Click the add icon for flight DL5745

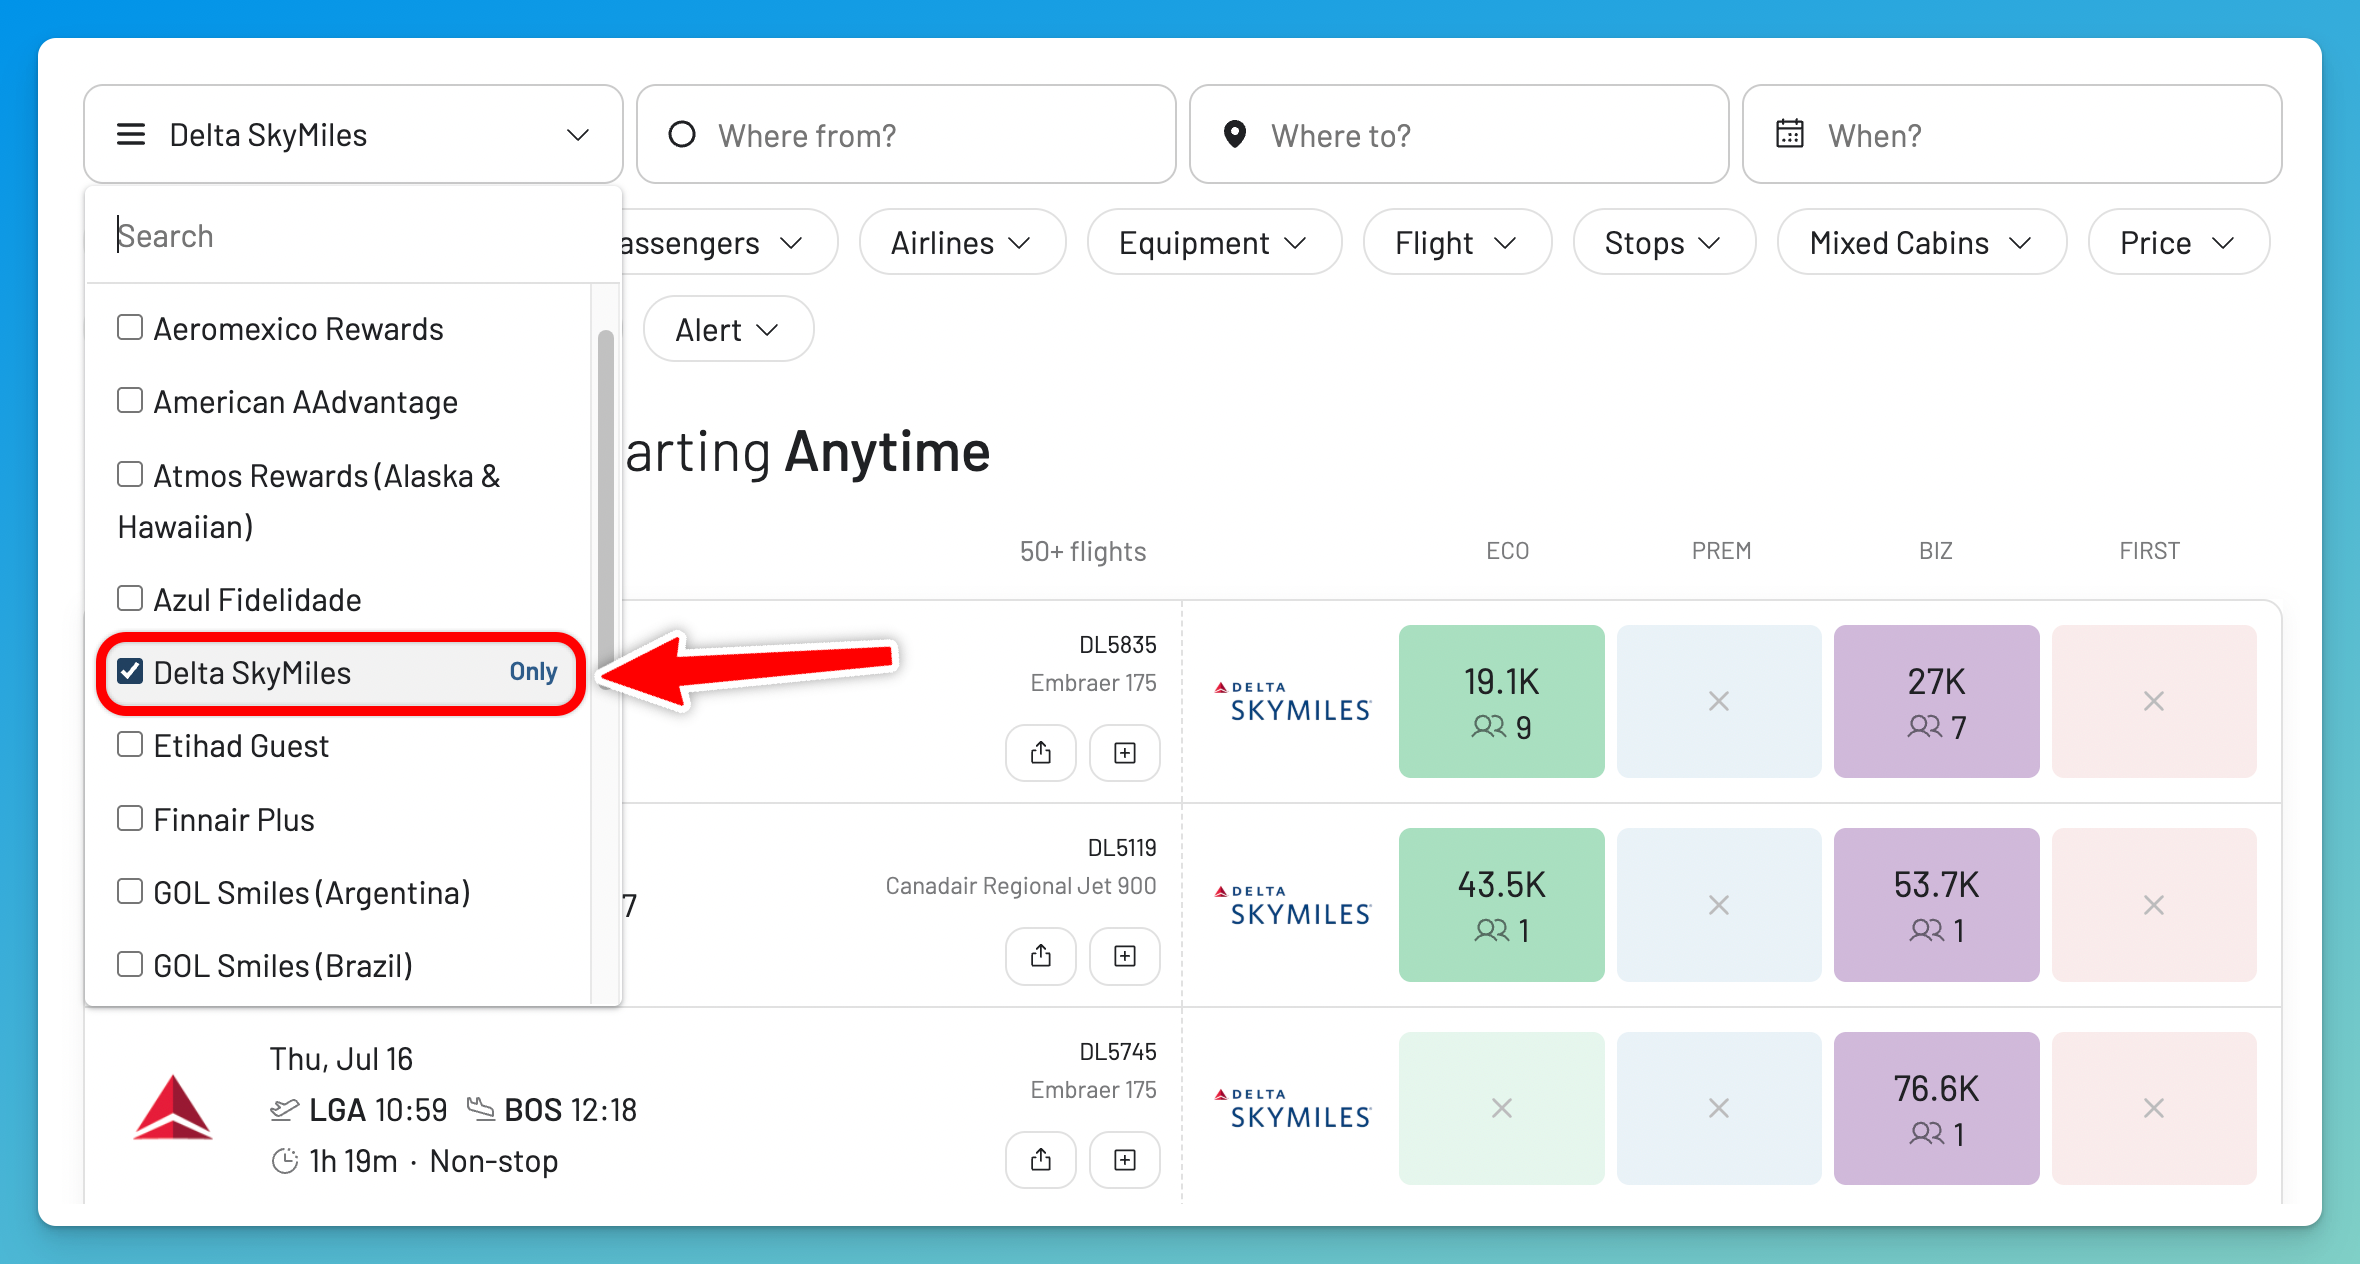pos(1125,1159)
